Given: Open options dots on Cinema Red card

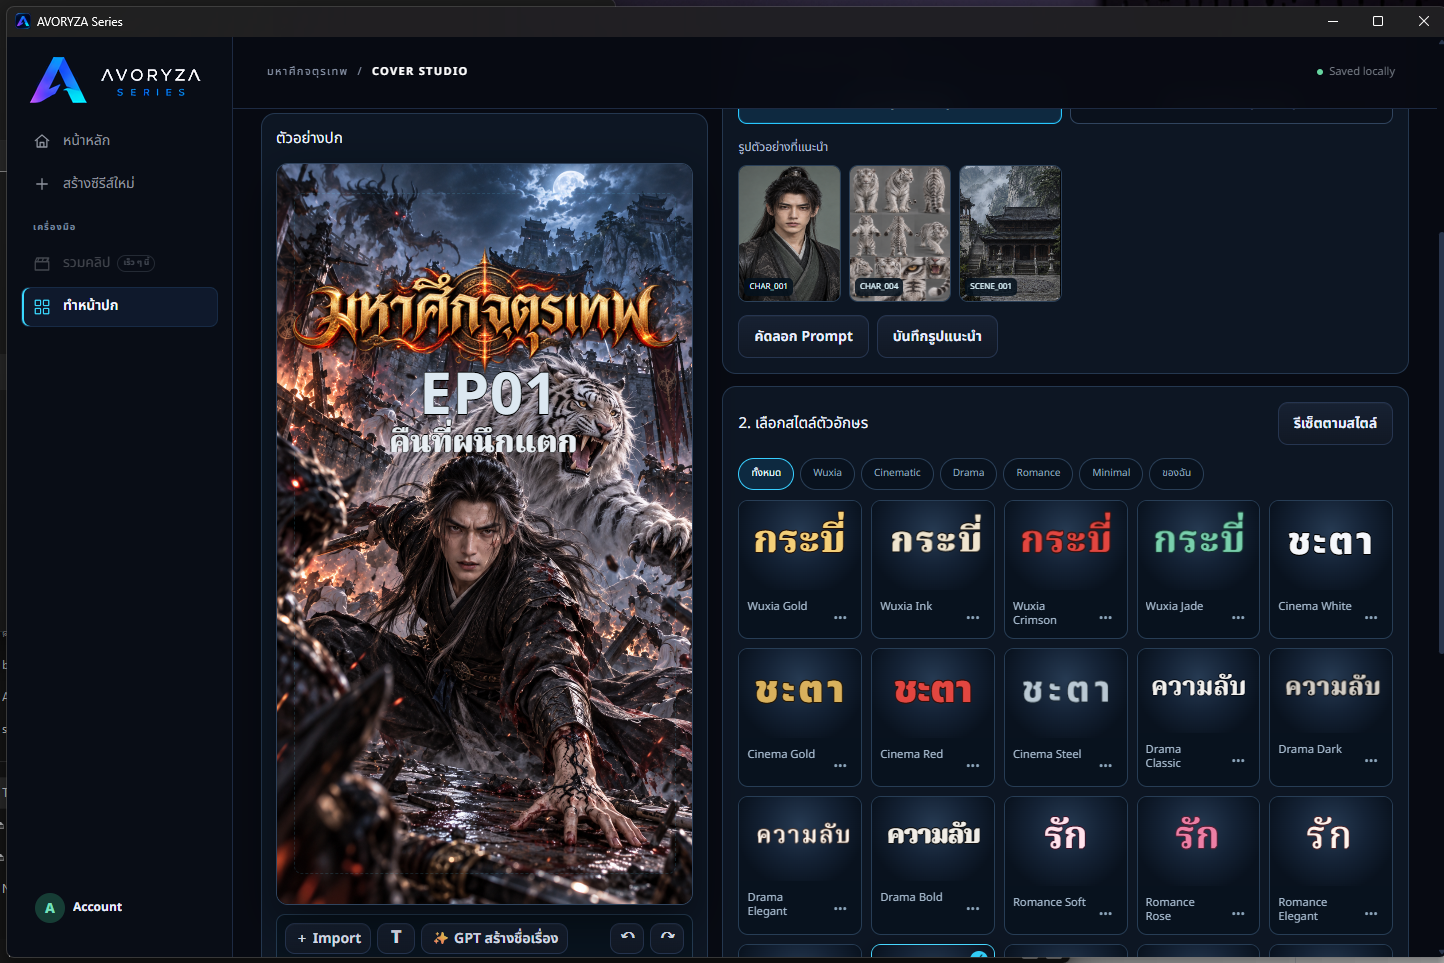Looking at the screenshot, I should [x=973, y=766].
